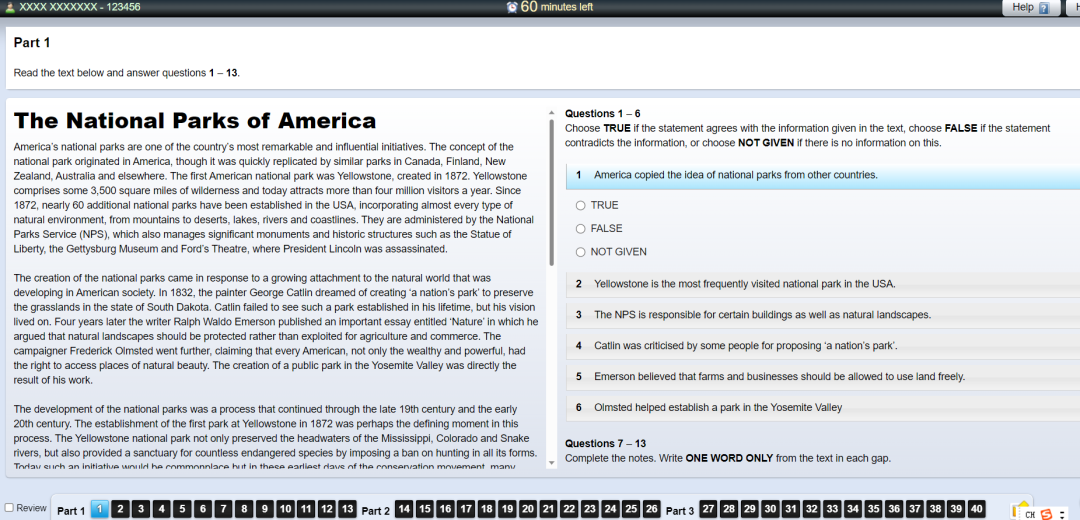Open question 37

pos(915,510)
